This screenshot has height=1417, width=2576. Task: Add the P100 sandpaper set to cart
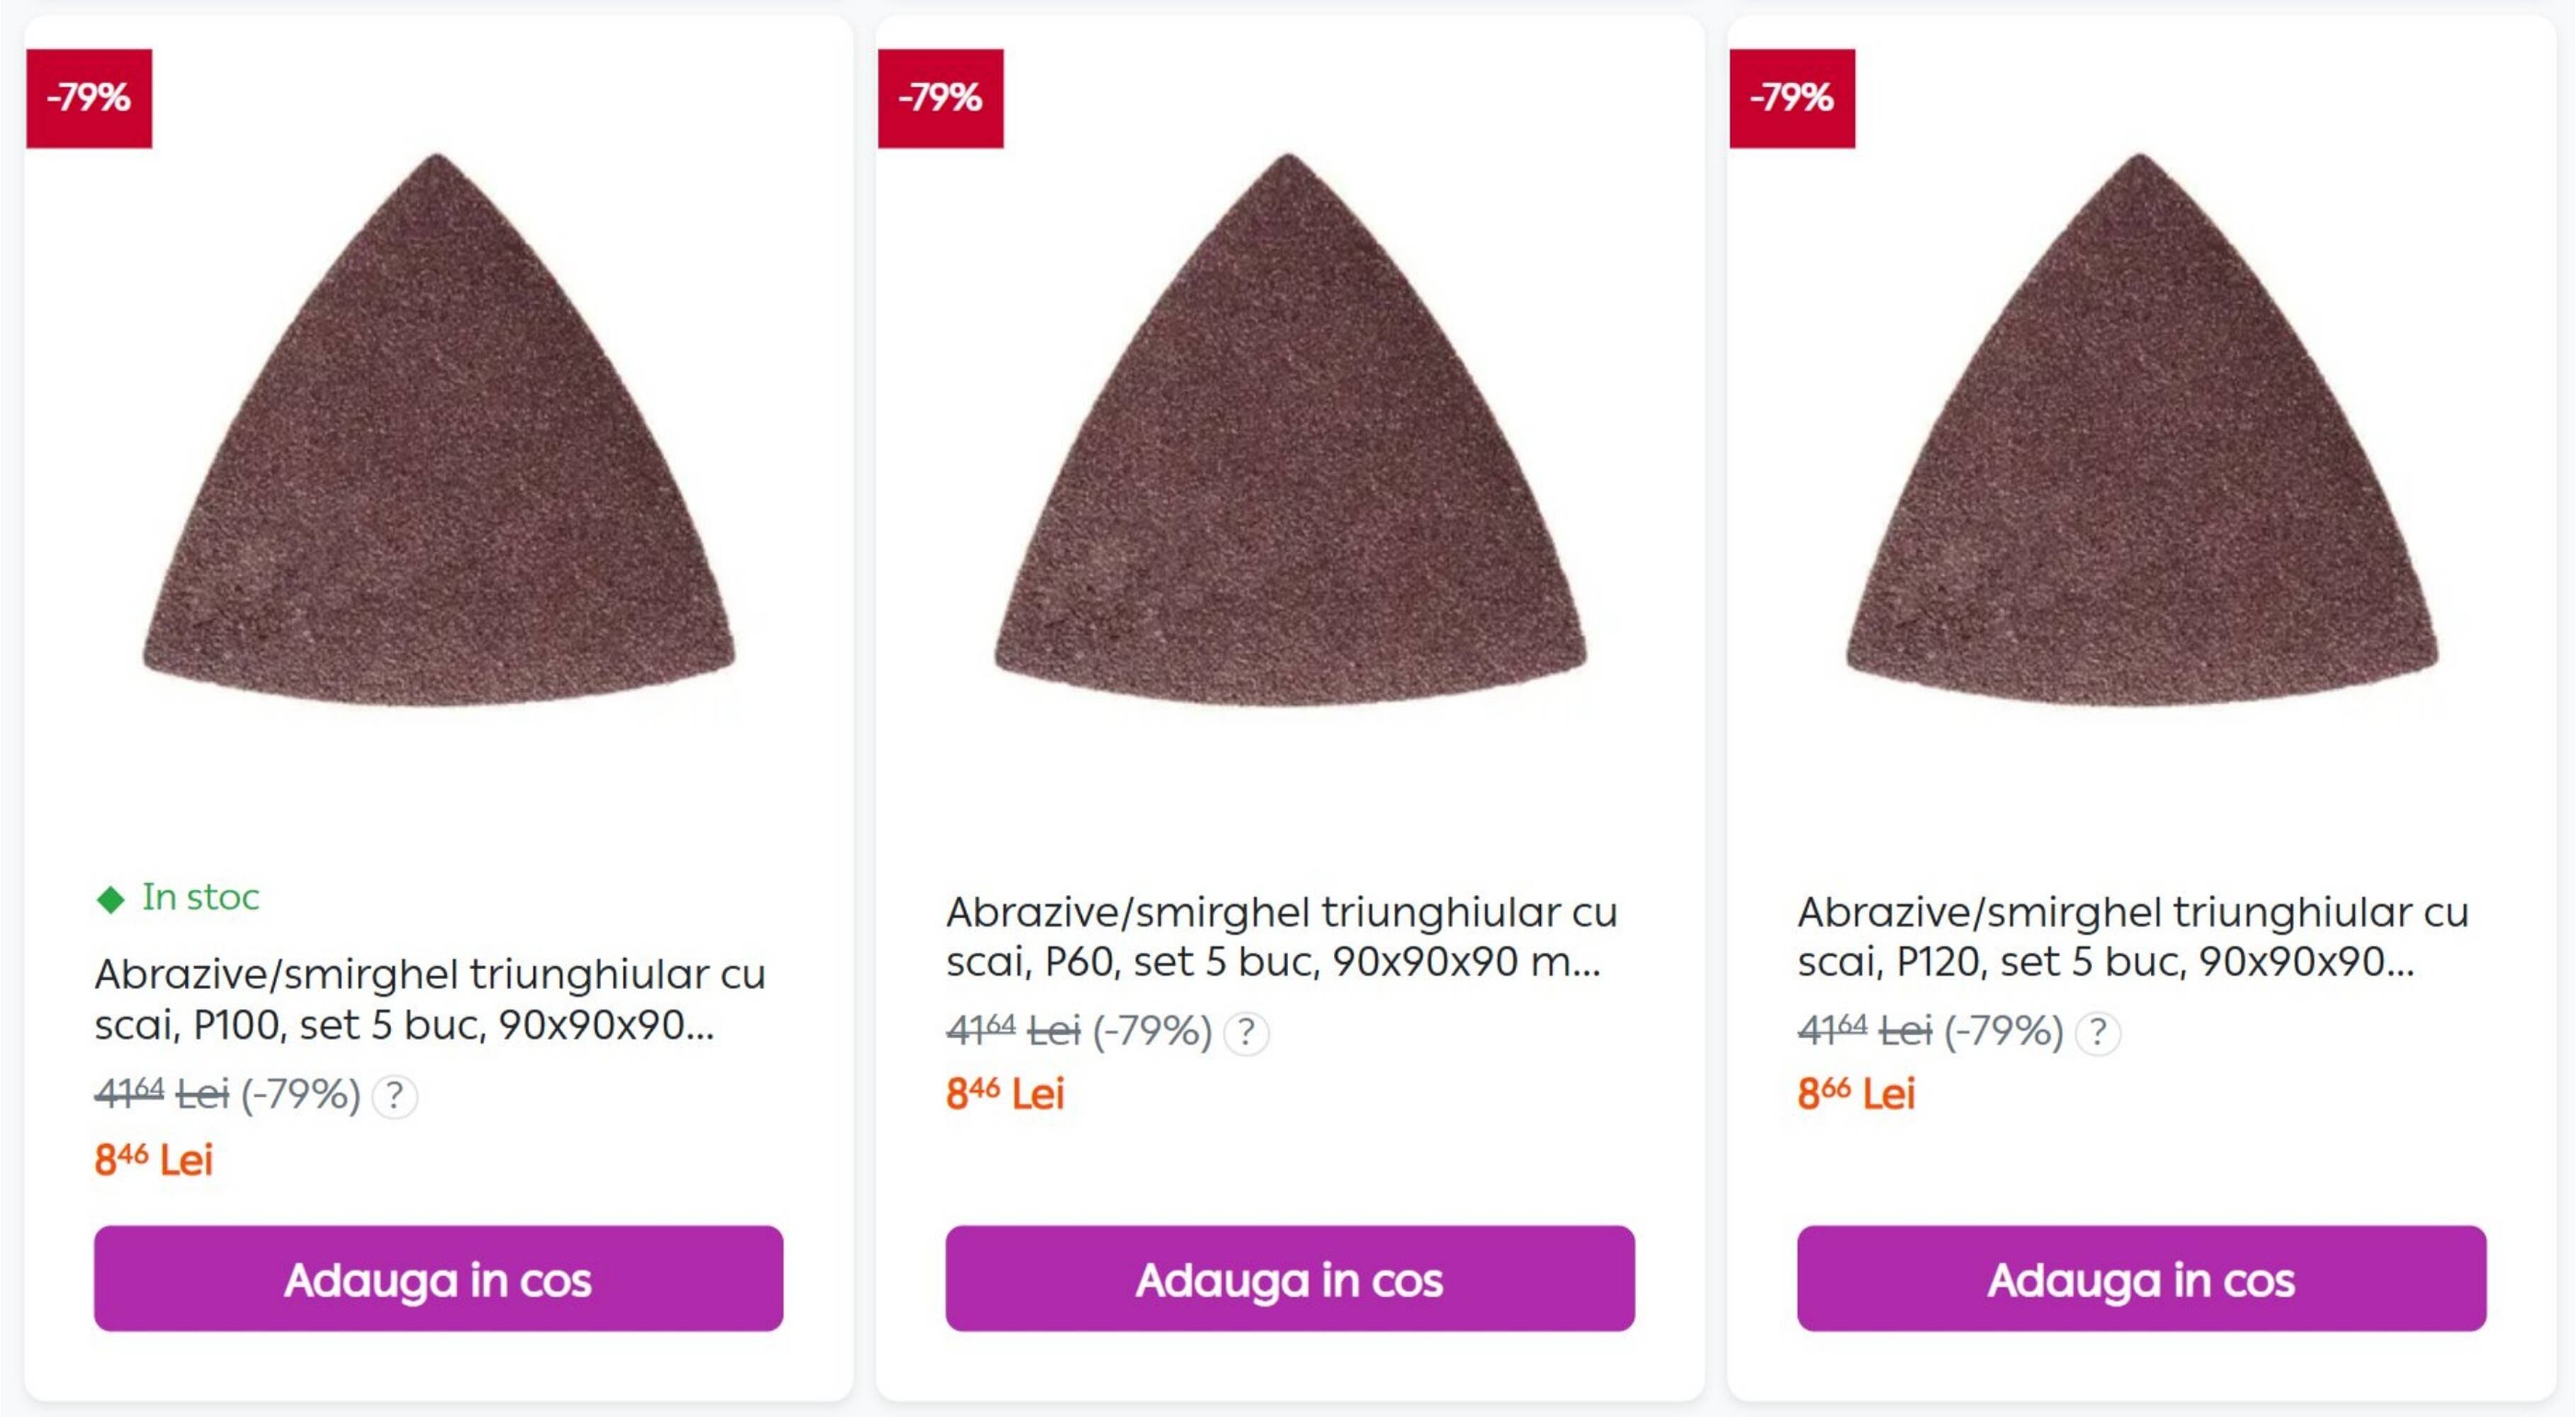click(x=438, y=1279)
